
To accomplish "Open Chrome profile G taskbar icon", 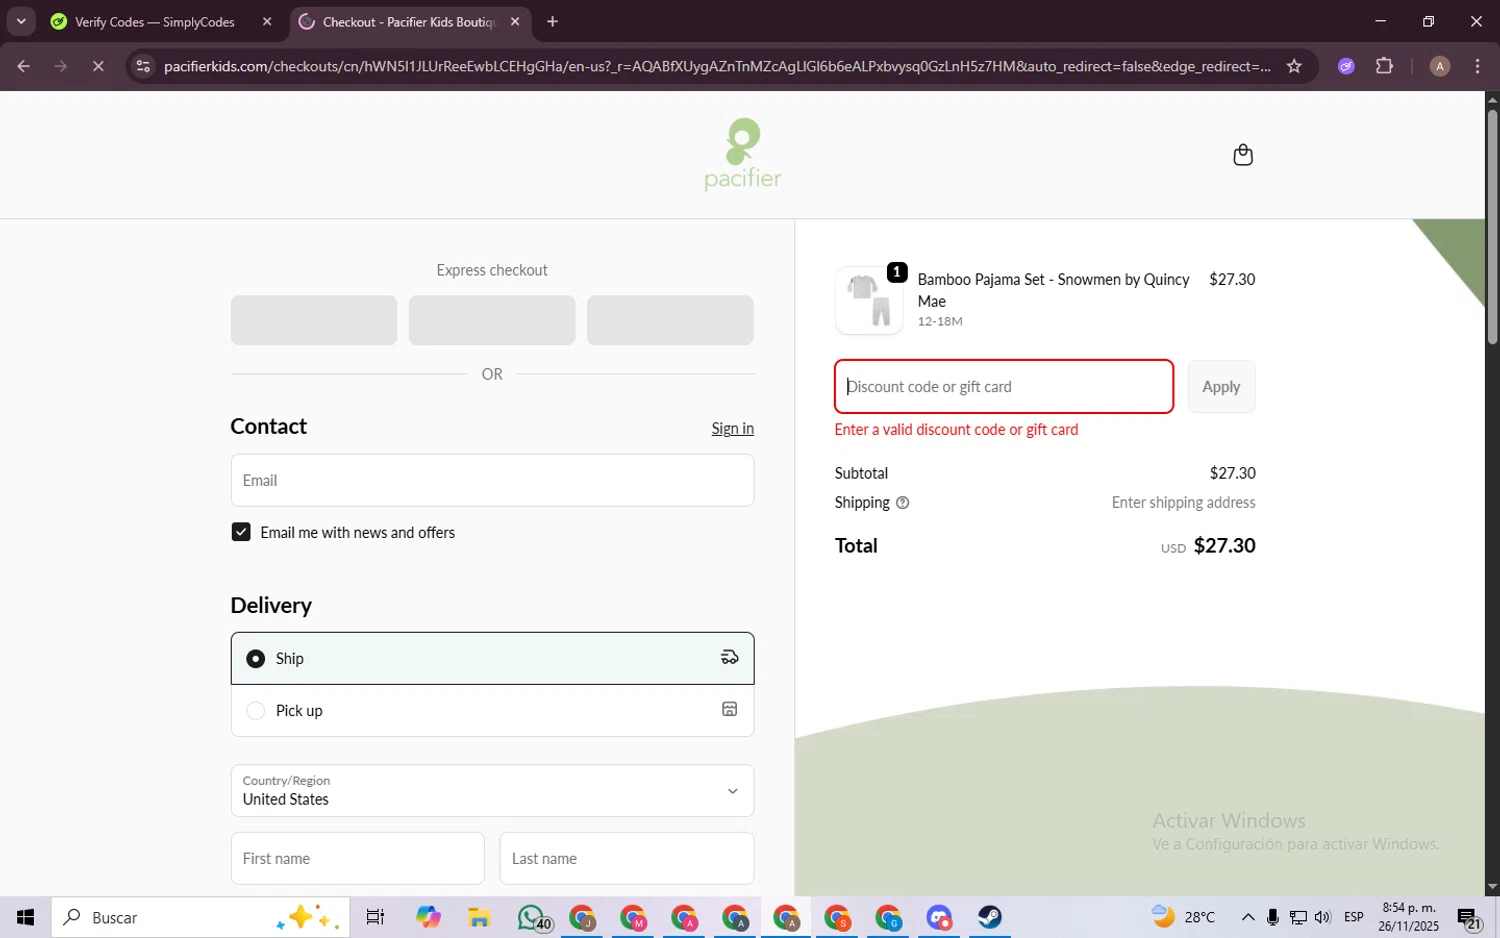I will 888,917.
